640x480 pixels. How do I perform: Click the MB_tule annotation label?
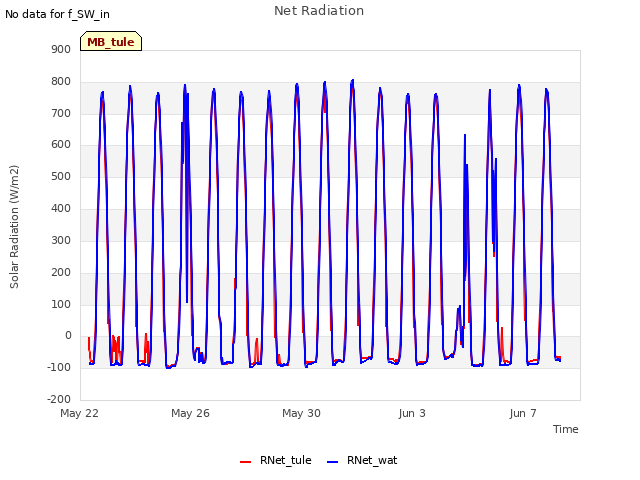point(111,41)
